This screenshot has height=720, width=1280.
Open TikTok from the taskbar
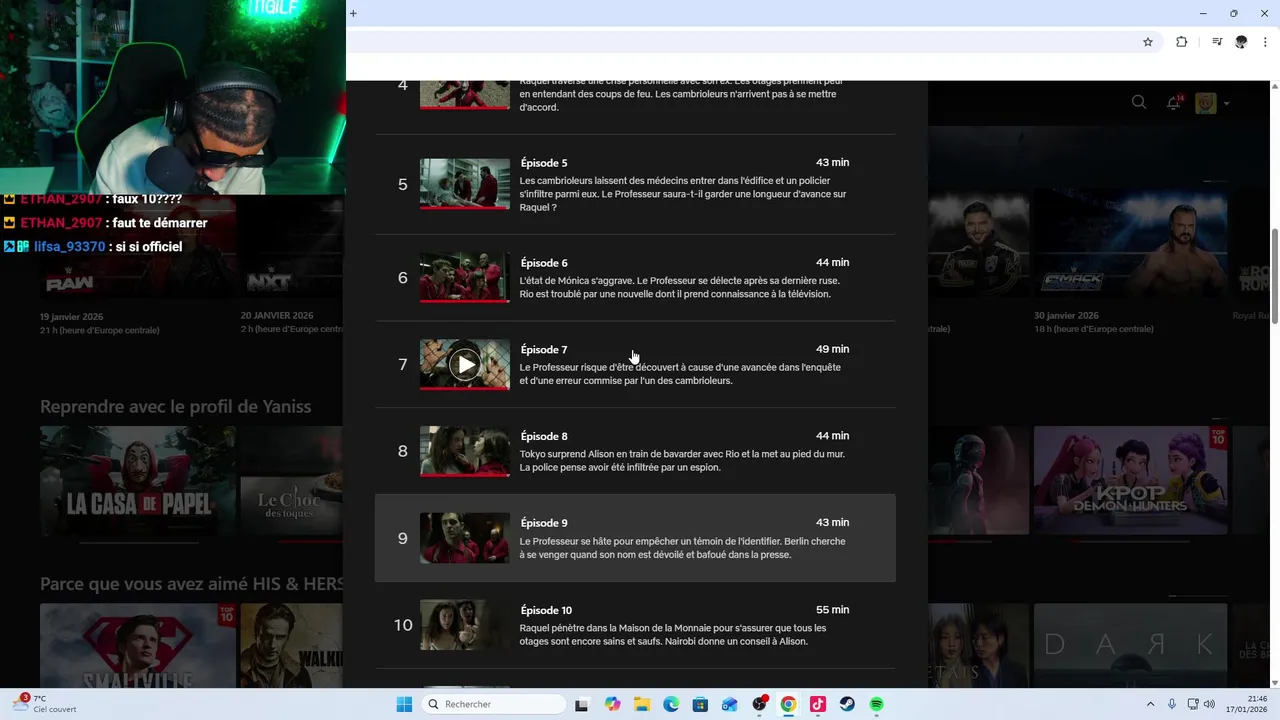pyautogui.click(x=818, y=704)
